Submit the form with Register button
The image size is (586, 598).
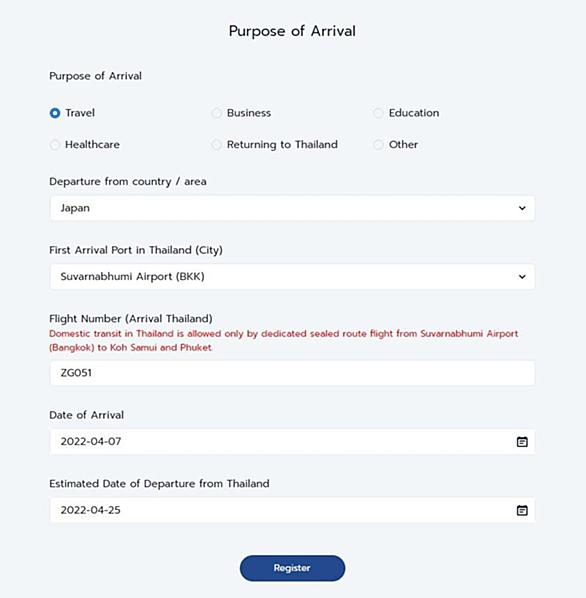click(292, 568)
